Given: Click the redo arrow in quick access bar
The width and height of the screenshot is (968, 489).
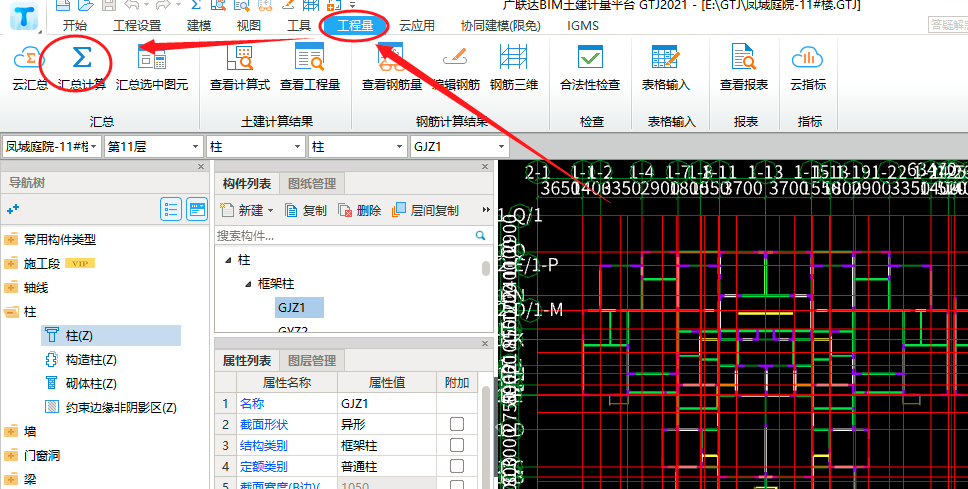Looking at the screenshot, I should click(x=163, y=5).
